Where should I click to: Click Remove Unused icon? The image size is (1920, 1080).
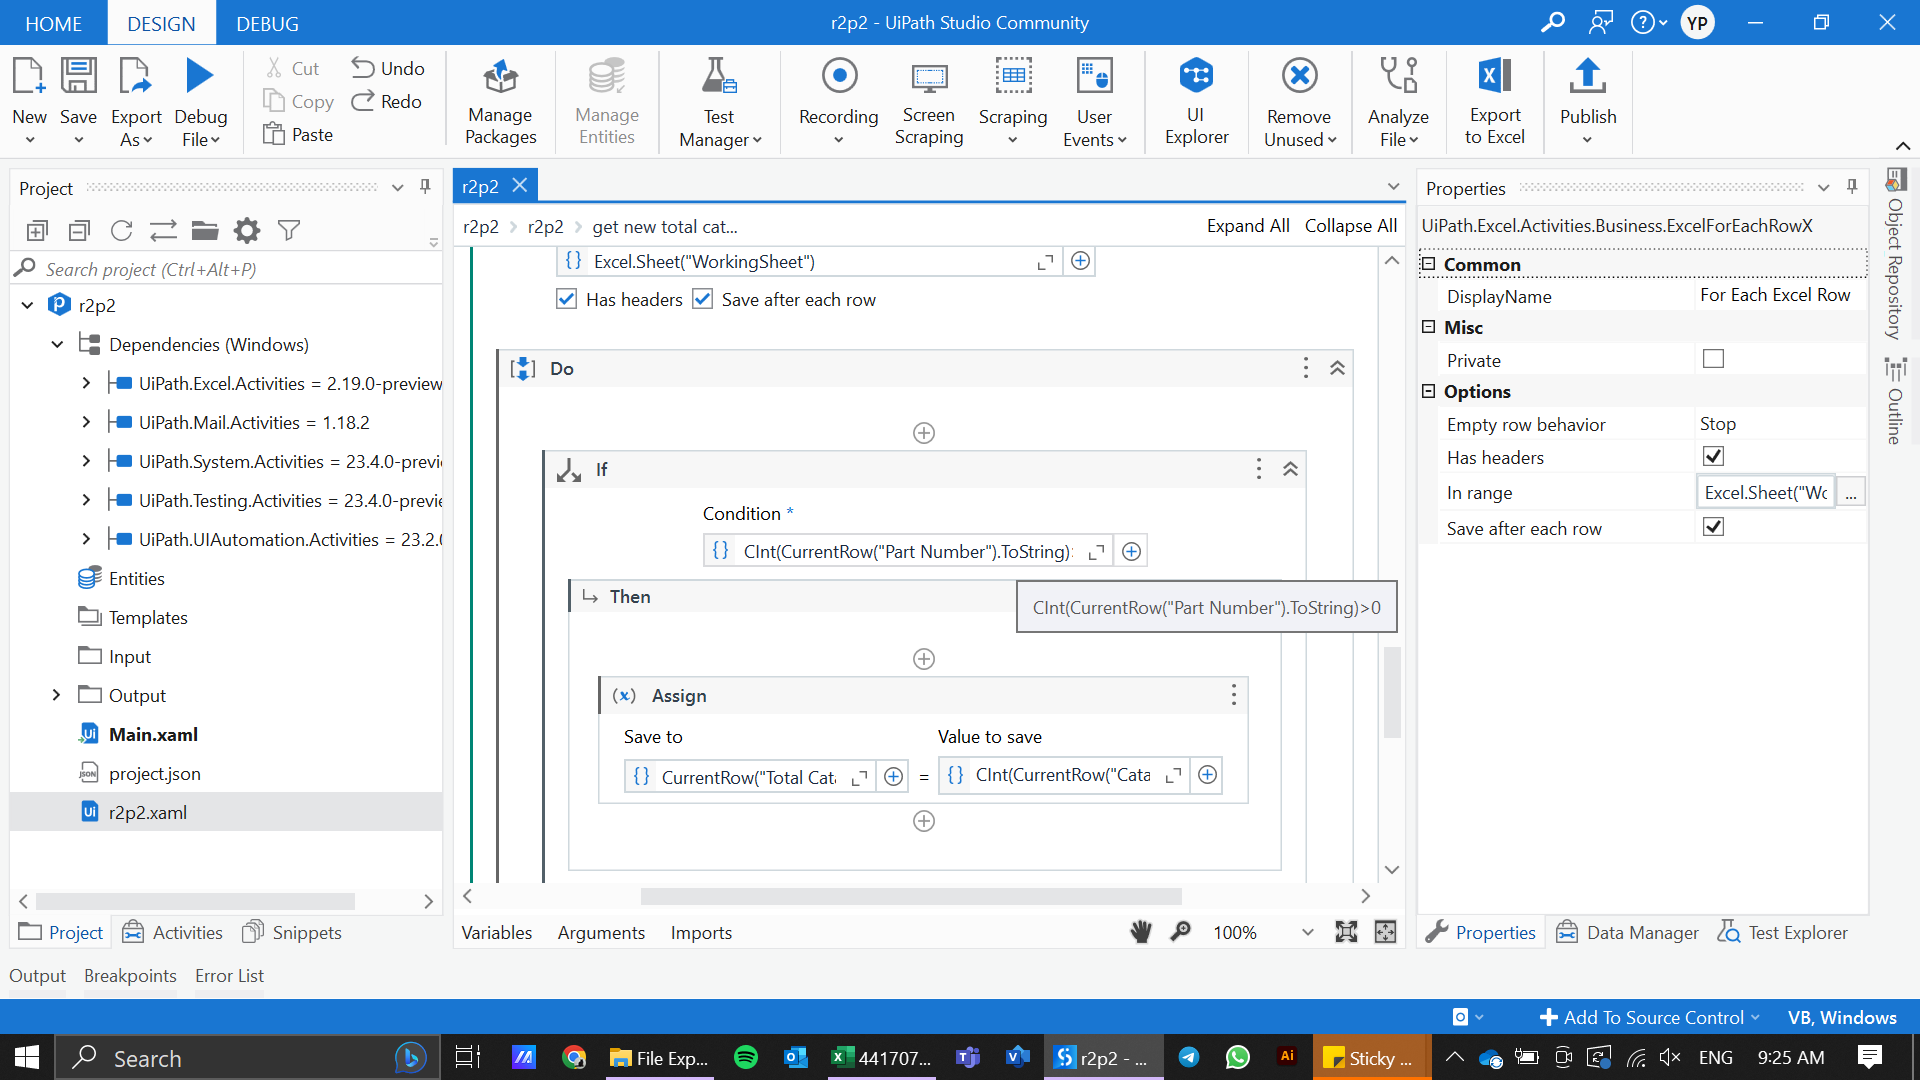click(1299, 76)
